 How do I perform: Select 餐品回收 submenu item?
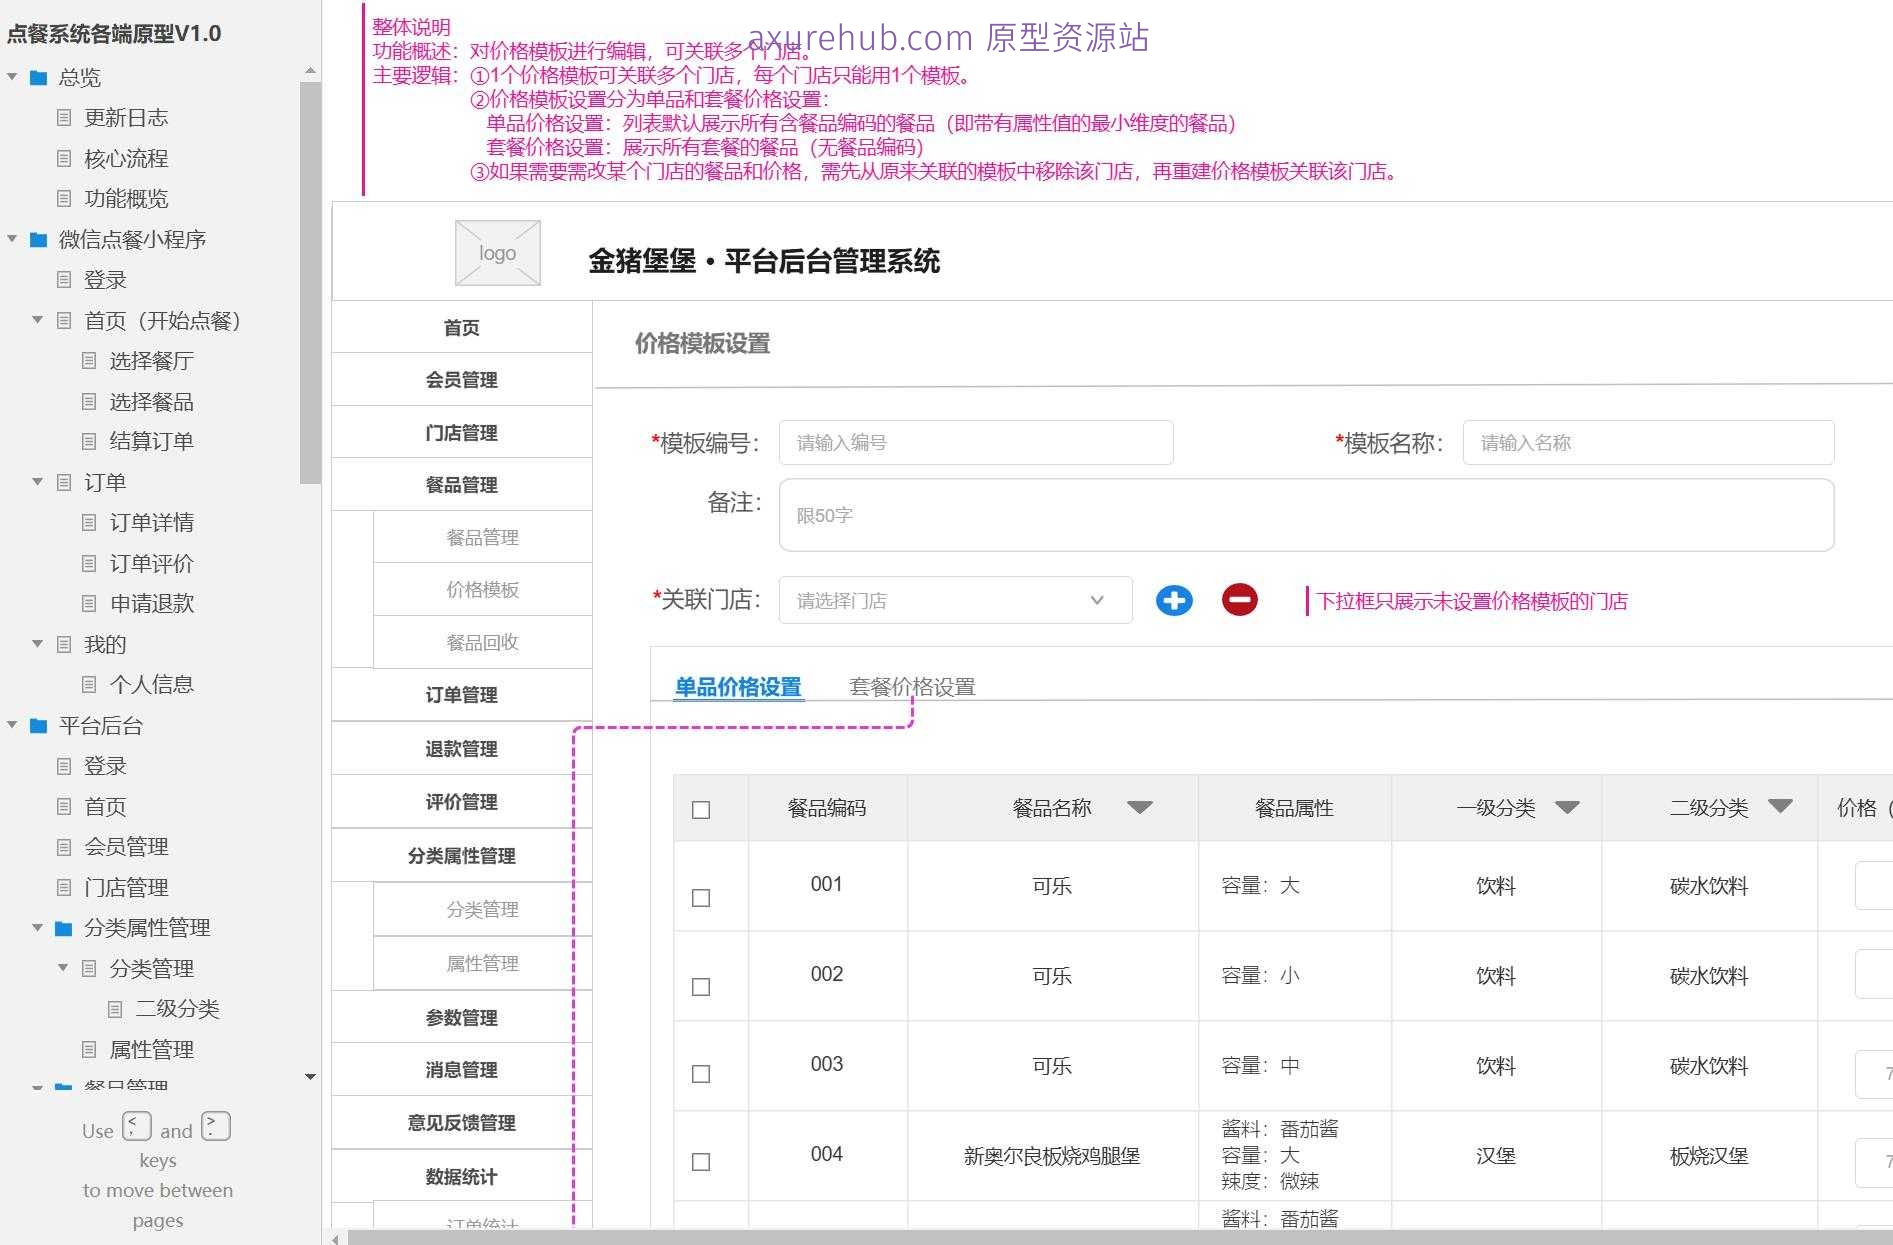[483, 642]
